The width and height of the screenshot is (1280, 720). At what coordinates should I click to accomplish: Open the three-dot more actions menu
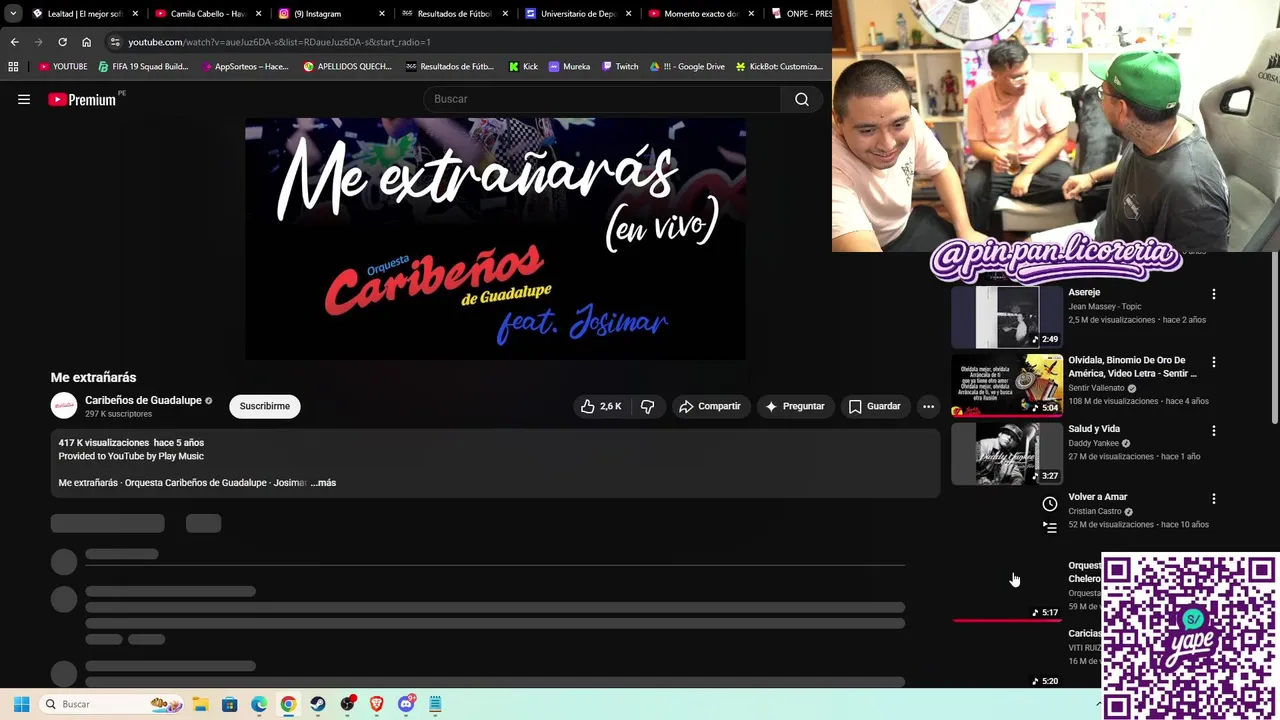[928, 406]
